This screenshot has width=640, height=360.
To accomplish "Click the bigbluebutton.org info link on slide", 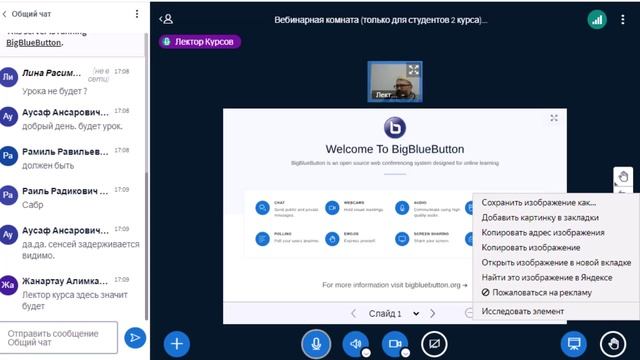I will (395, 285).
